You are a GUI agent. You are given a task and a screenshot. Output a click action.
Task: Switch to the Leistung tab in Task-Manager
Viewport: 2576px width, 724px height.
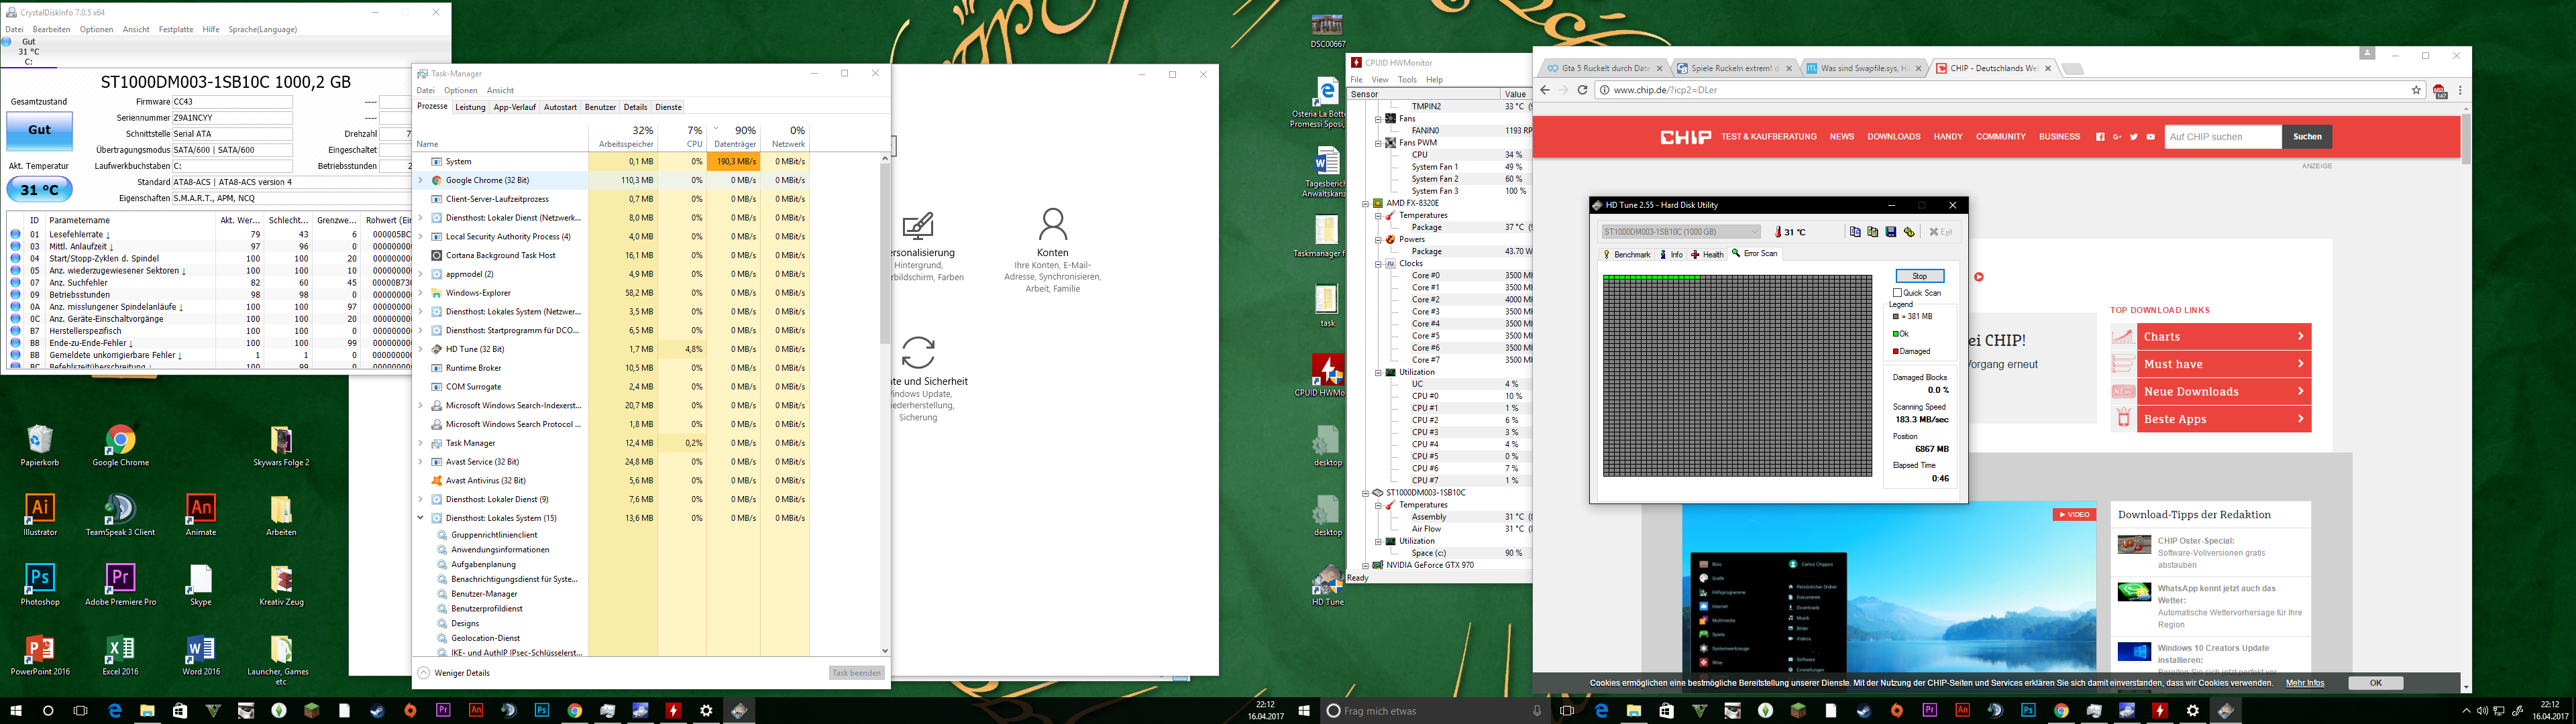pos(469,107)
